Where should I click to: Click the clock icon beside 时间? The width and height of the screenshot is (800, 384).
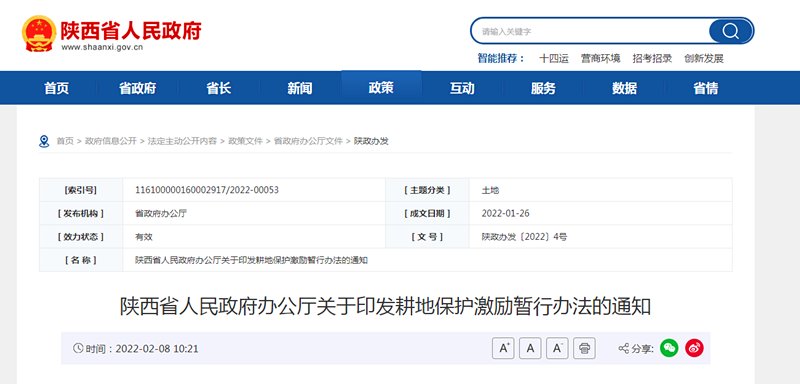coord(78,348)
